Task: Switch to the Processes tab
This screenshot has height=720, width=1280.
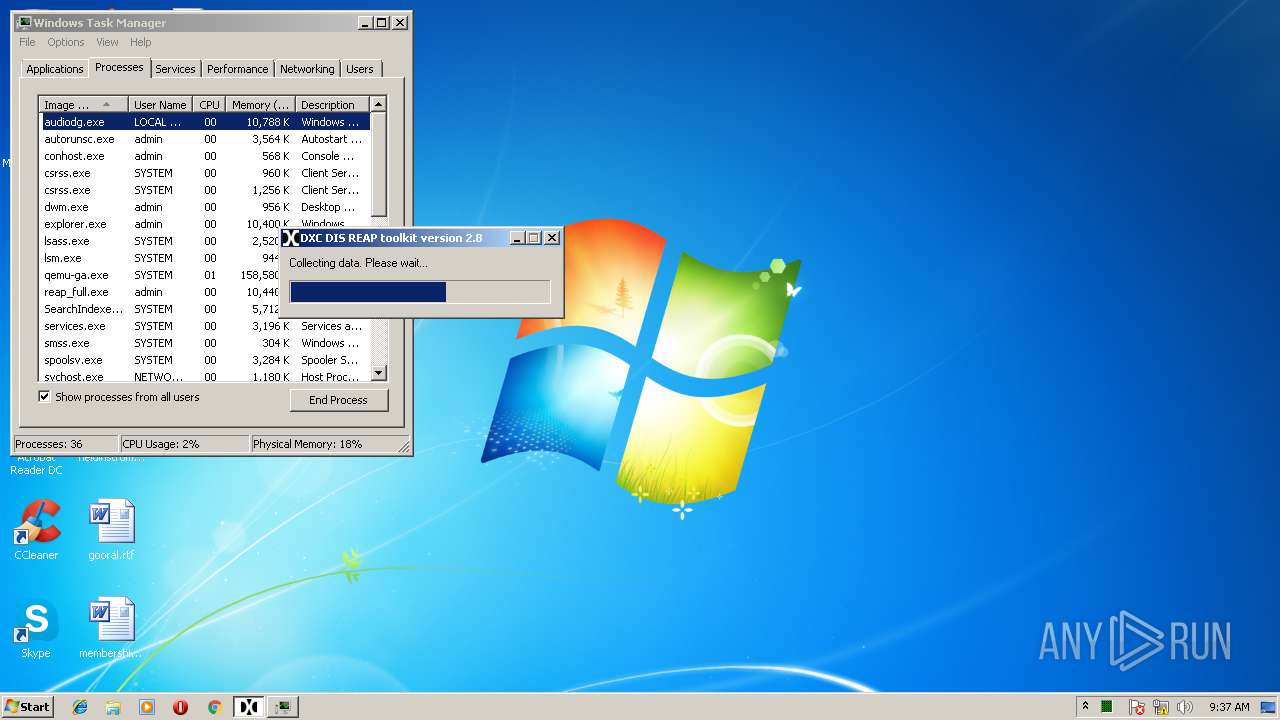Action: point(119,67)
